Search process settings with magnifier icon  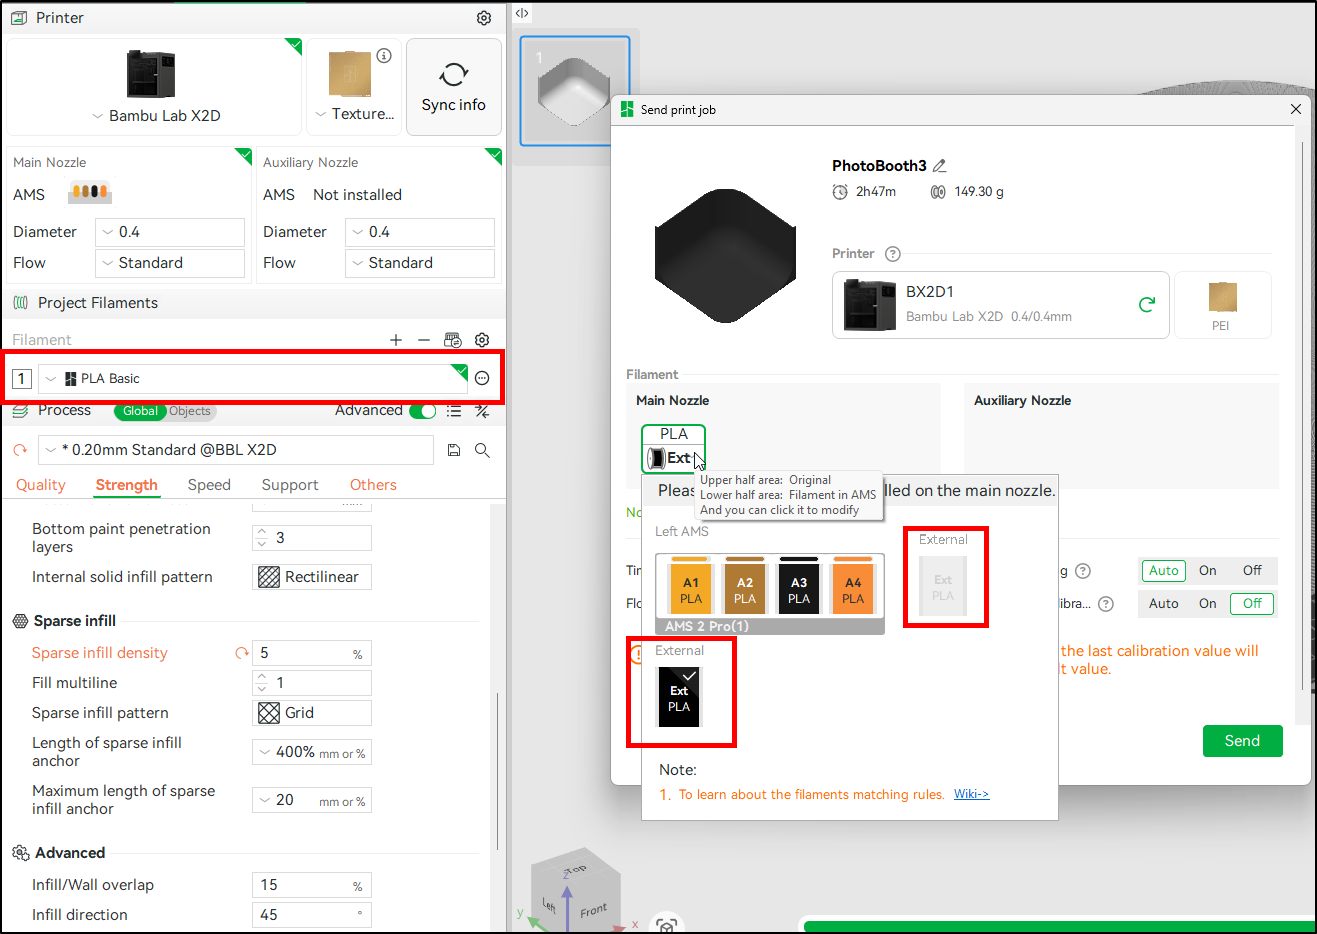click(482, 450)
